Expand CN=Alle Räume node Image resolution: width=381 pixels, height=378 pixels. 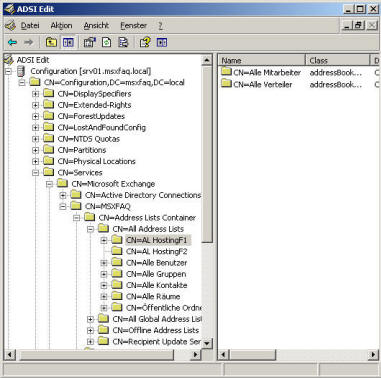(x=104, y=297)
